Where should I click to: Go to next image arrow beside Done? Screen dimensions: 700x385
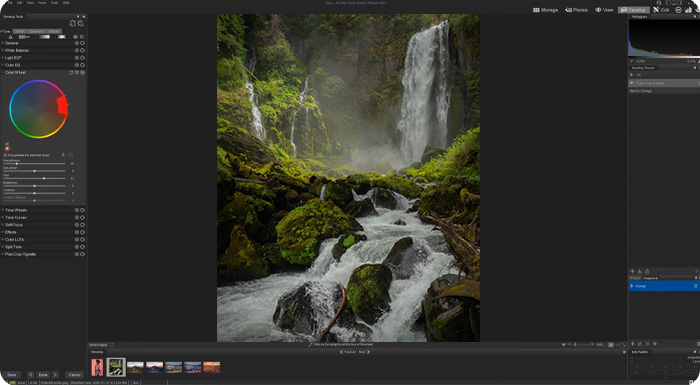pos(55,375)
